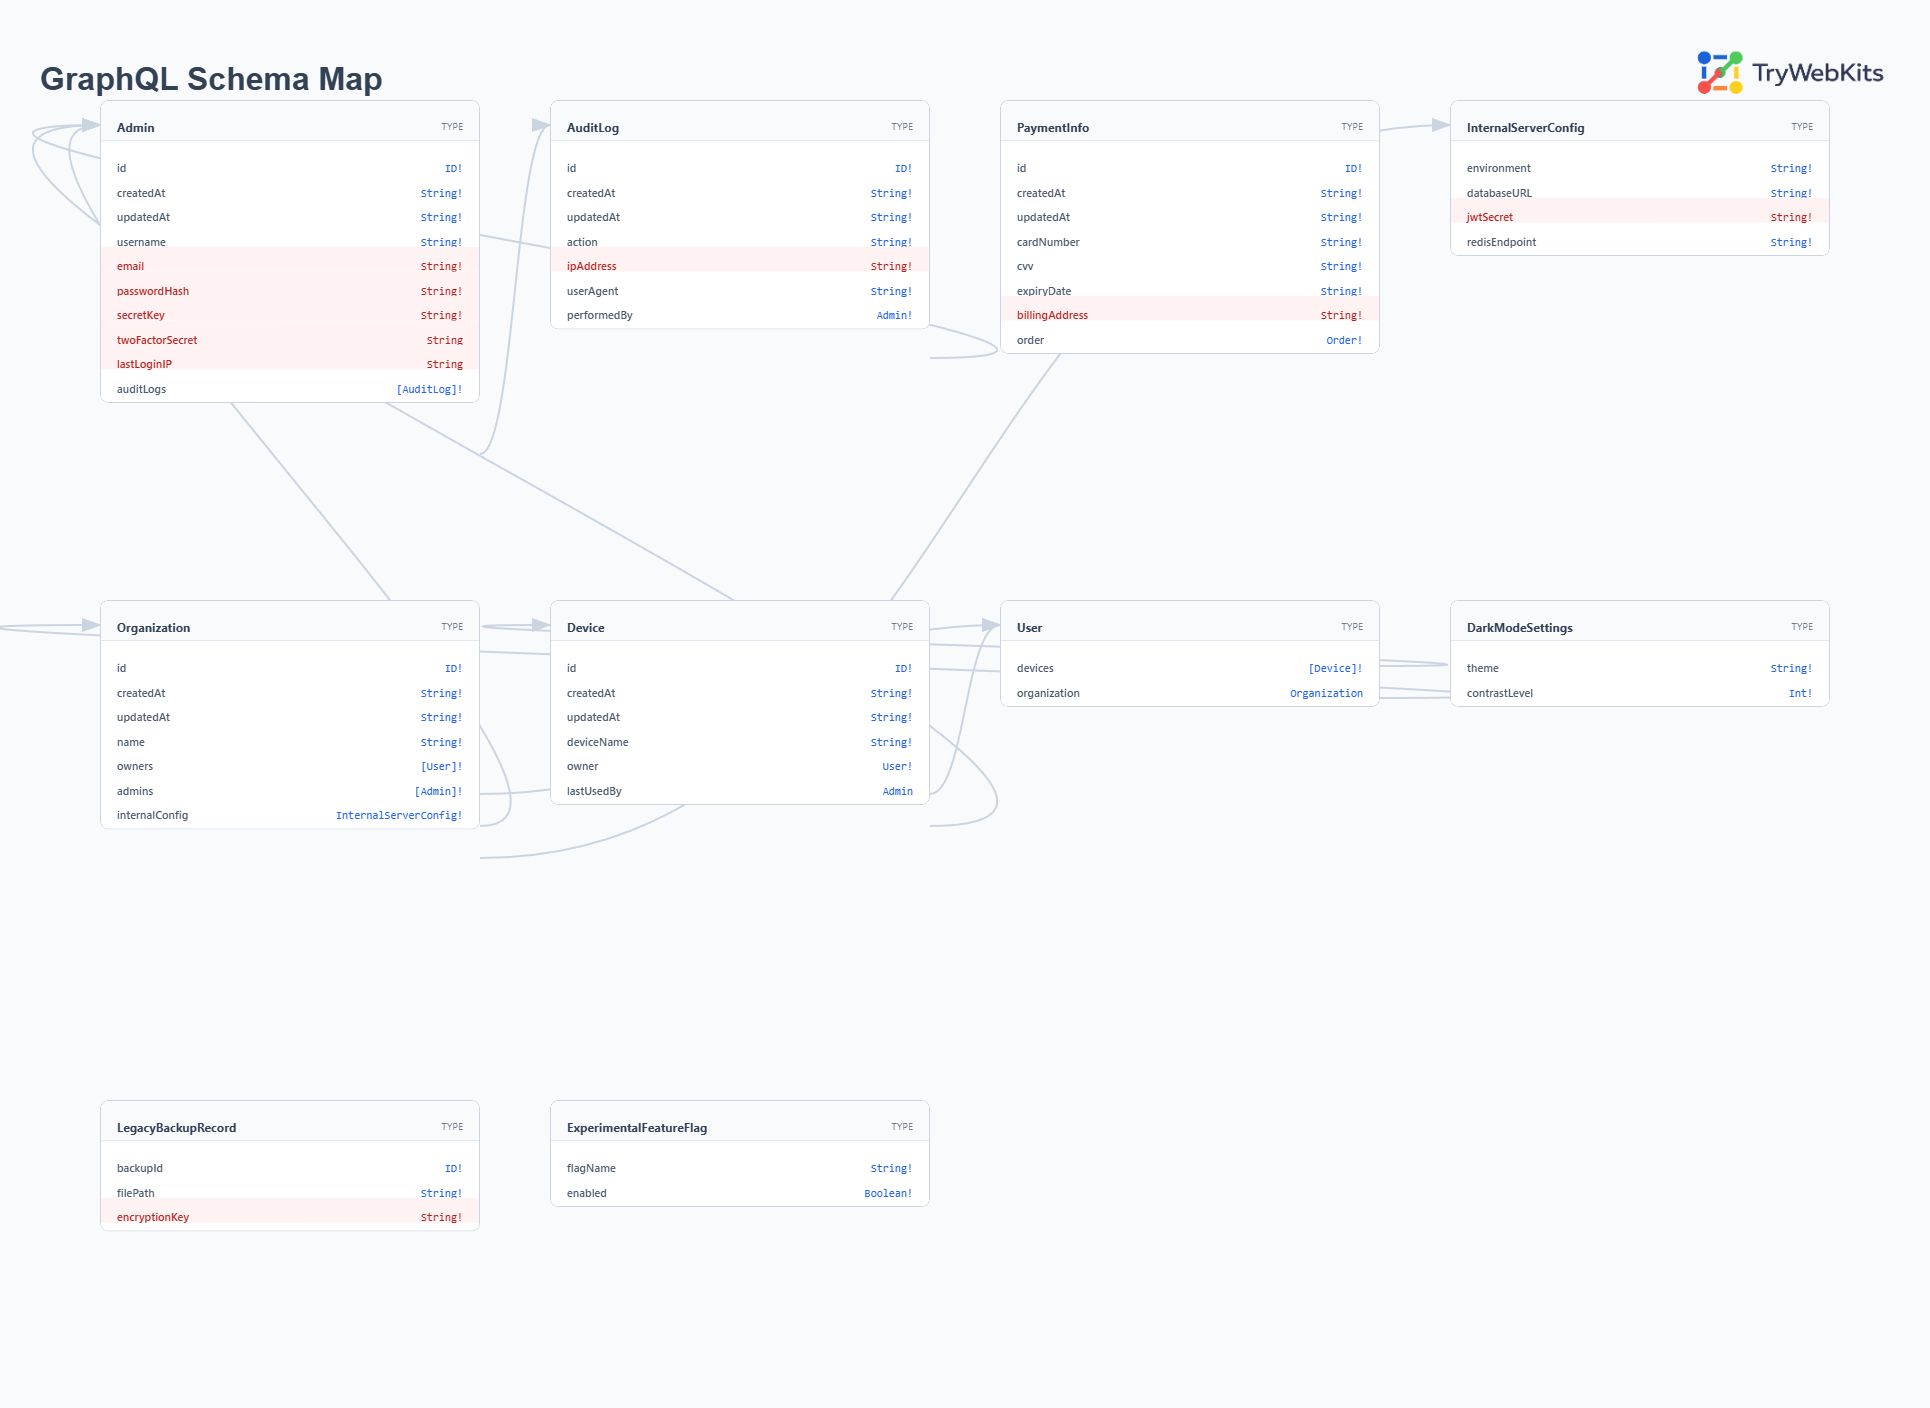Open the ExperimentalFeatureFlag type card
This screenshot has width=1930, height=1408.
pyautogui.click(x=636, y=1127)
